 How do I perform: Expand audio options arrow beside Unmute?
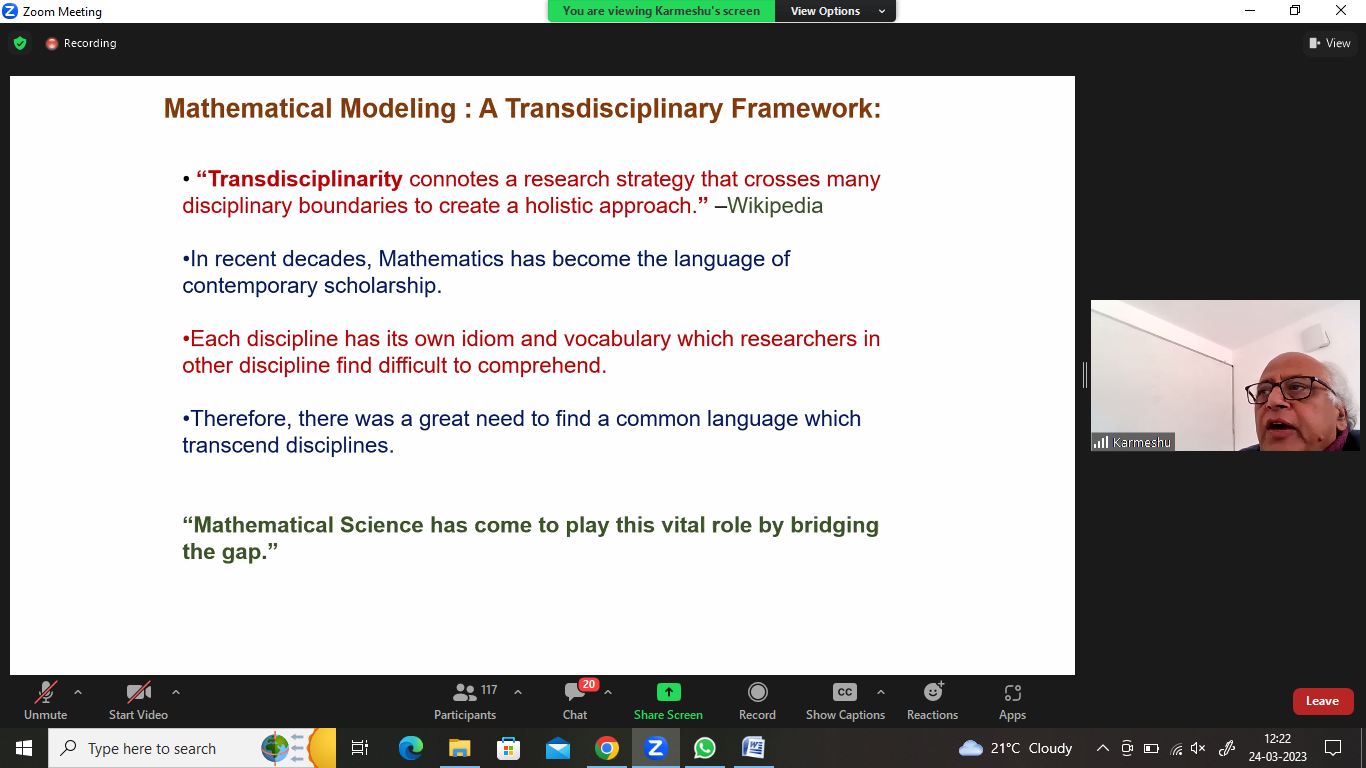pos(78,692)
